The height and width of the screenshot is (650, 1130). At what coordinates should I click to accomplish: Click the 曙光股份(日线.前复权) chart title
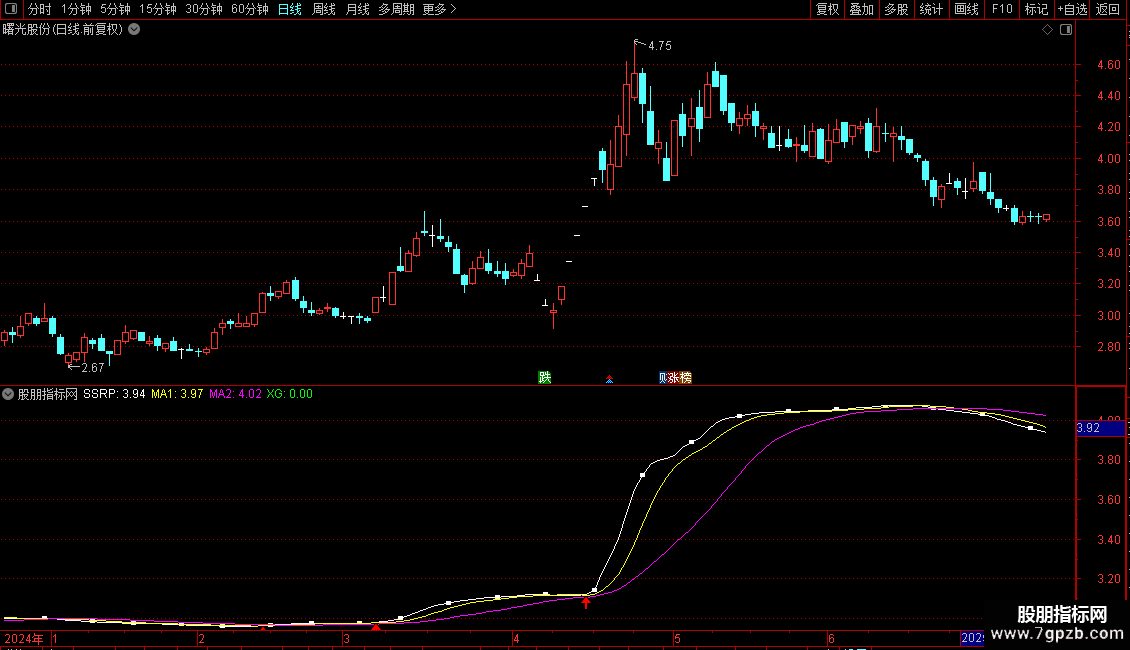click(63, 30)
